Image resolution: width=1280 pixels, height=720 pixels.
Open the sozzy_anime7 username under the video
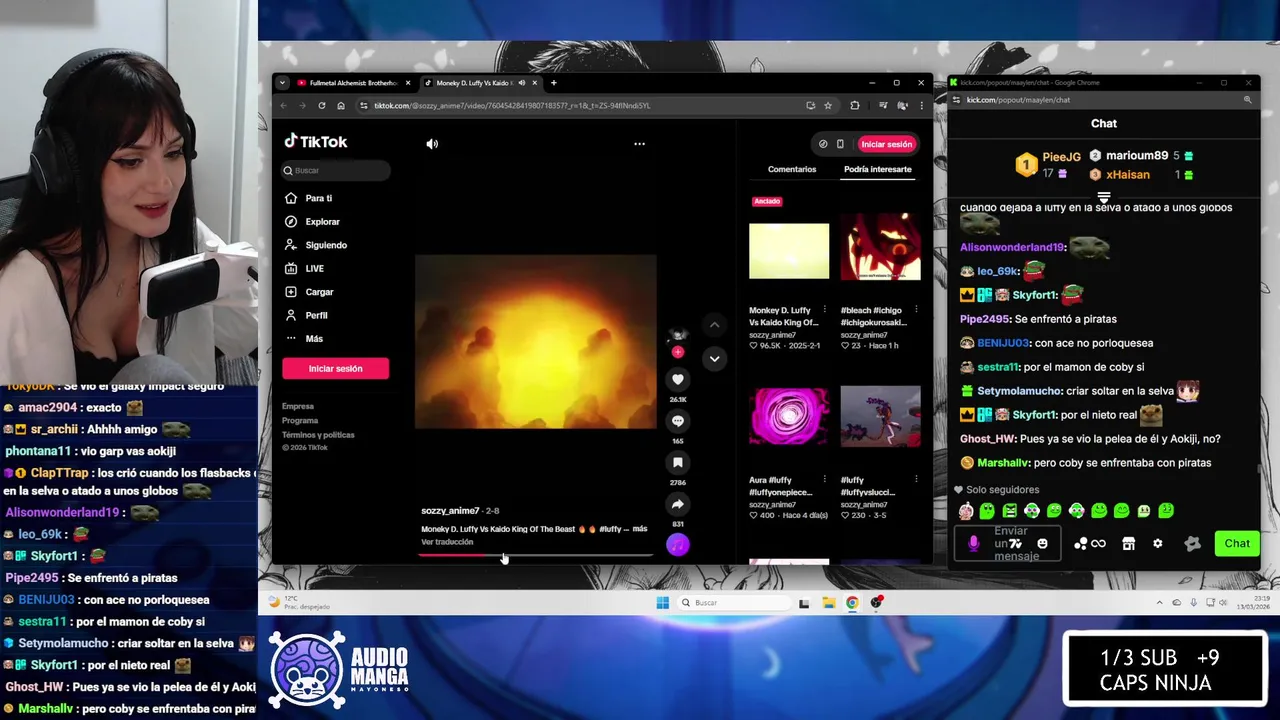point(450,511)
